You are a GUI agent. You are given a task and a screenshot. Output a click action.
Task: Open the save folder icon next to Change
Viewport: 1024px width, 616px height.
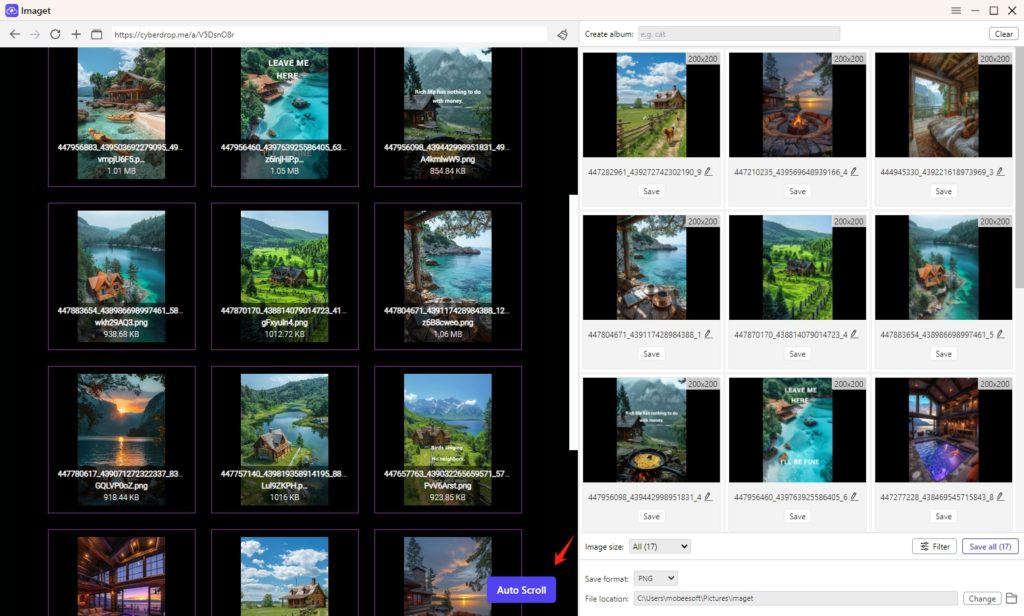pos(1011,598)
